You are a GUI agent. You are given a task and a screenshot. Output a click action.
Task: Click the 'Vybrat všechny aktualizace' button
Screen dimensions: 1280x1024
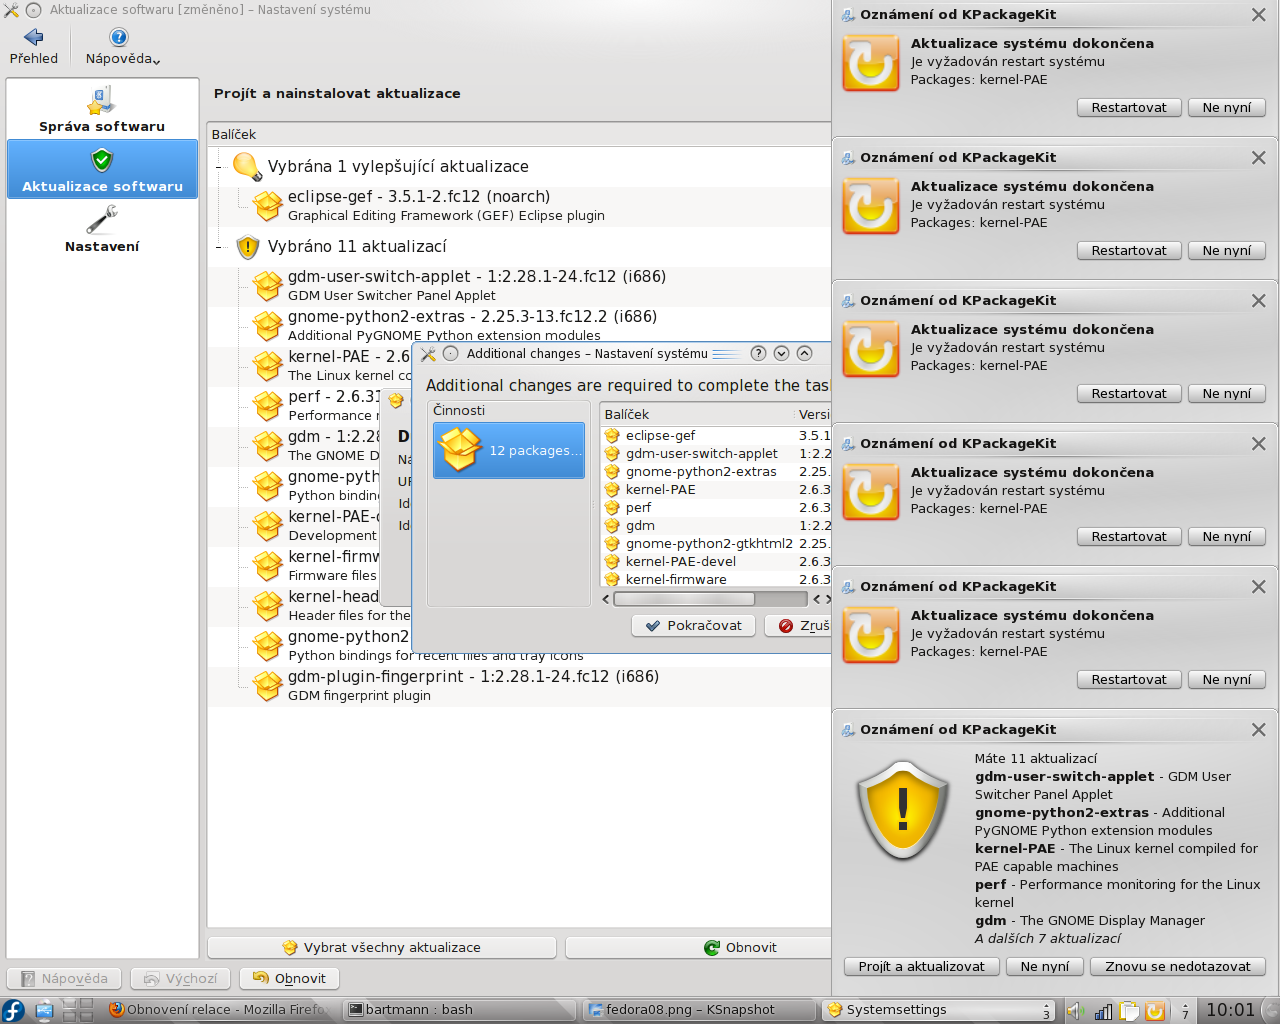pos(381,947)
